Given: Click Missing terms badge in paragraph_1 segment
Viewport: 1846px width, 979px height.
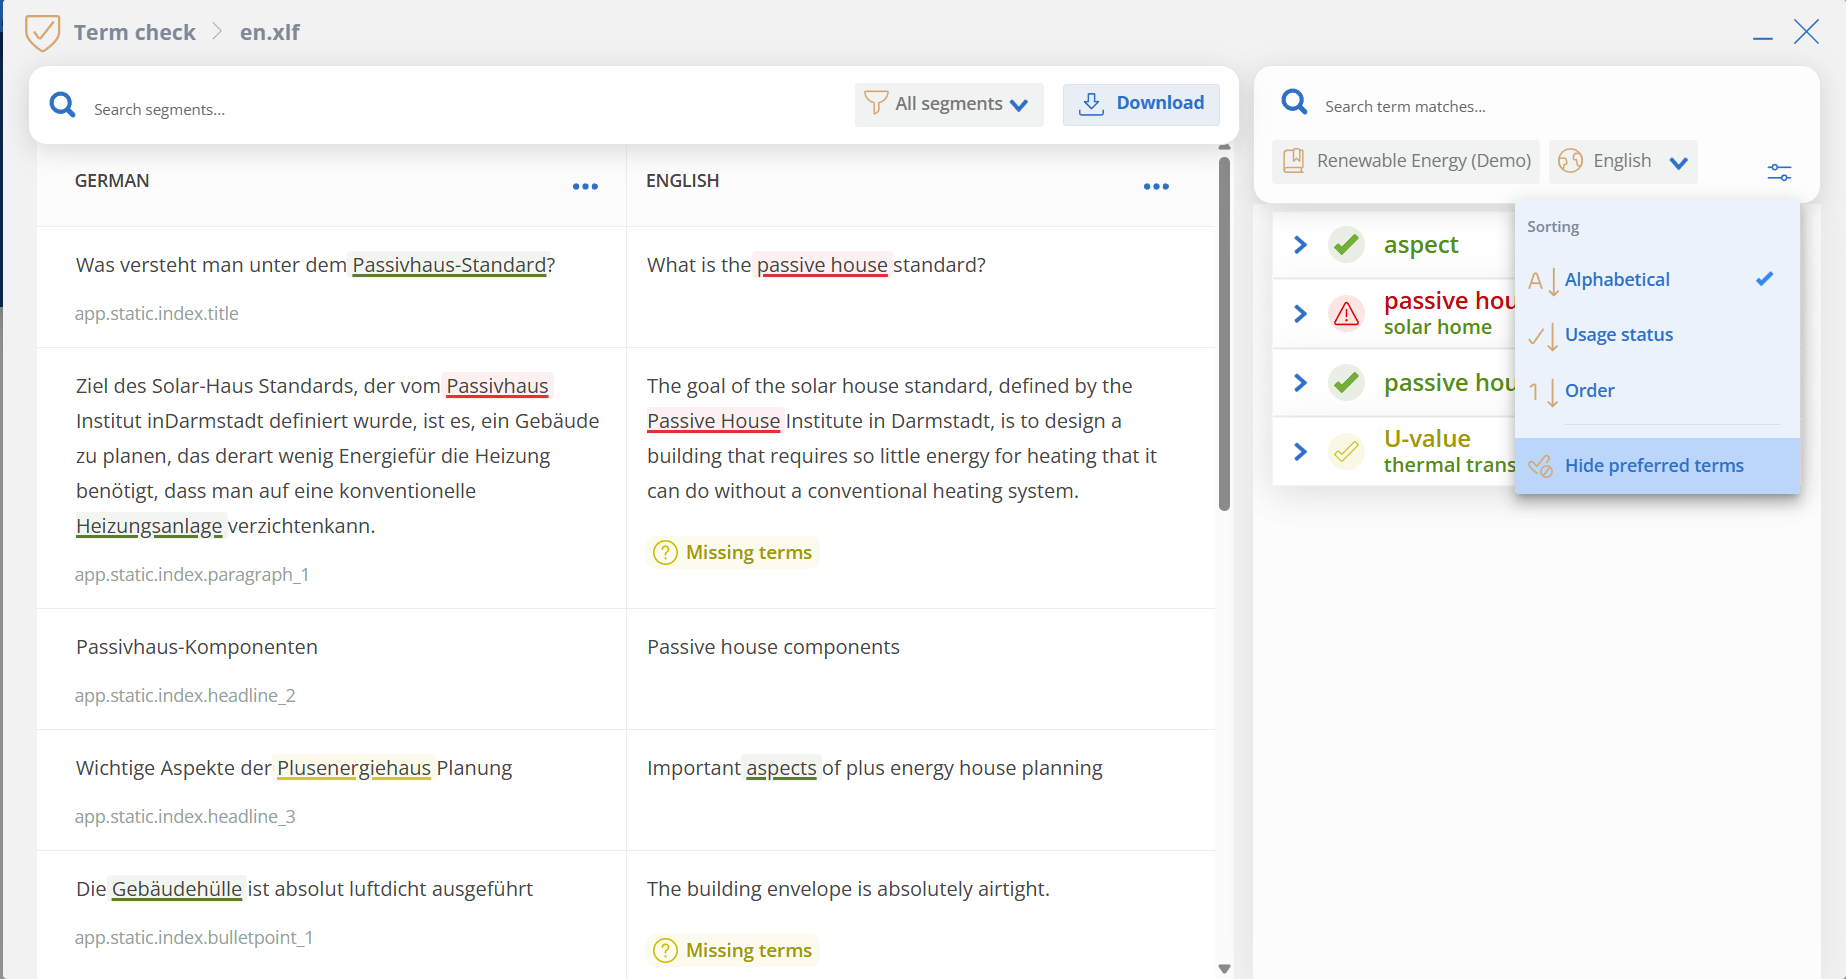Looking at the screenshot, I should tap(733, 552).
